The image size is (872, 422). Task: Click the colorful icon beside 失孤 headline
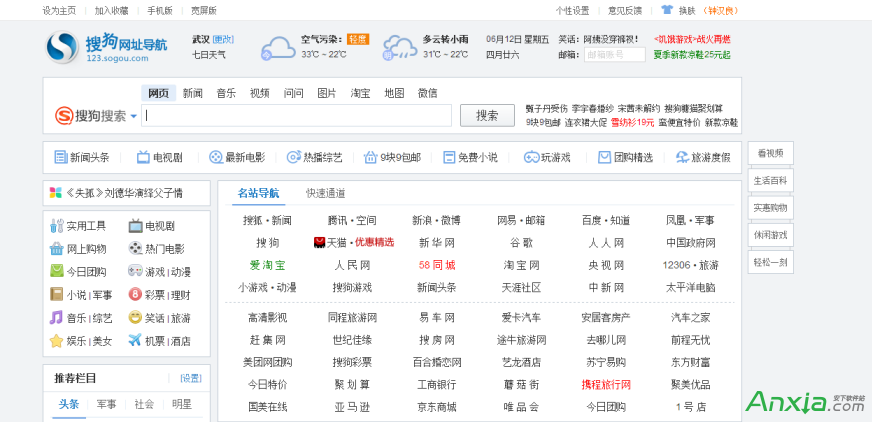pos(56,193)
